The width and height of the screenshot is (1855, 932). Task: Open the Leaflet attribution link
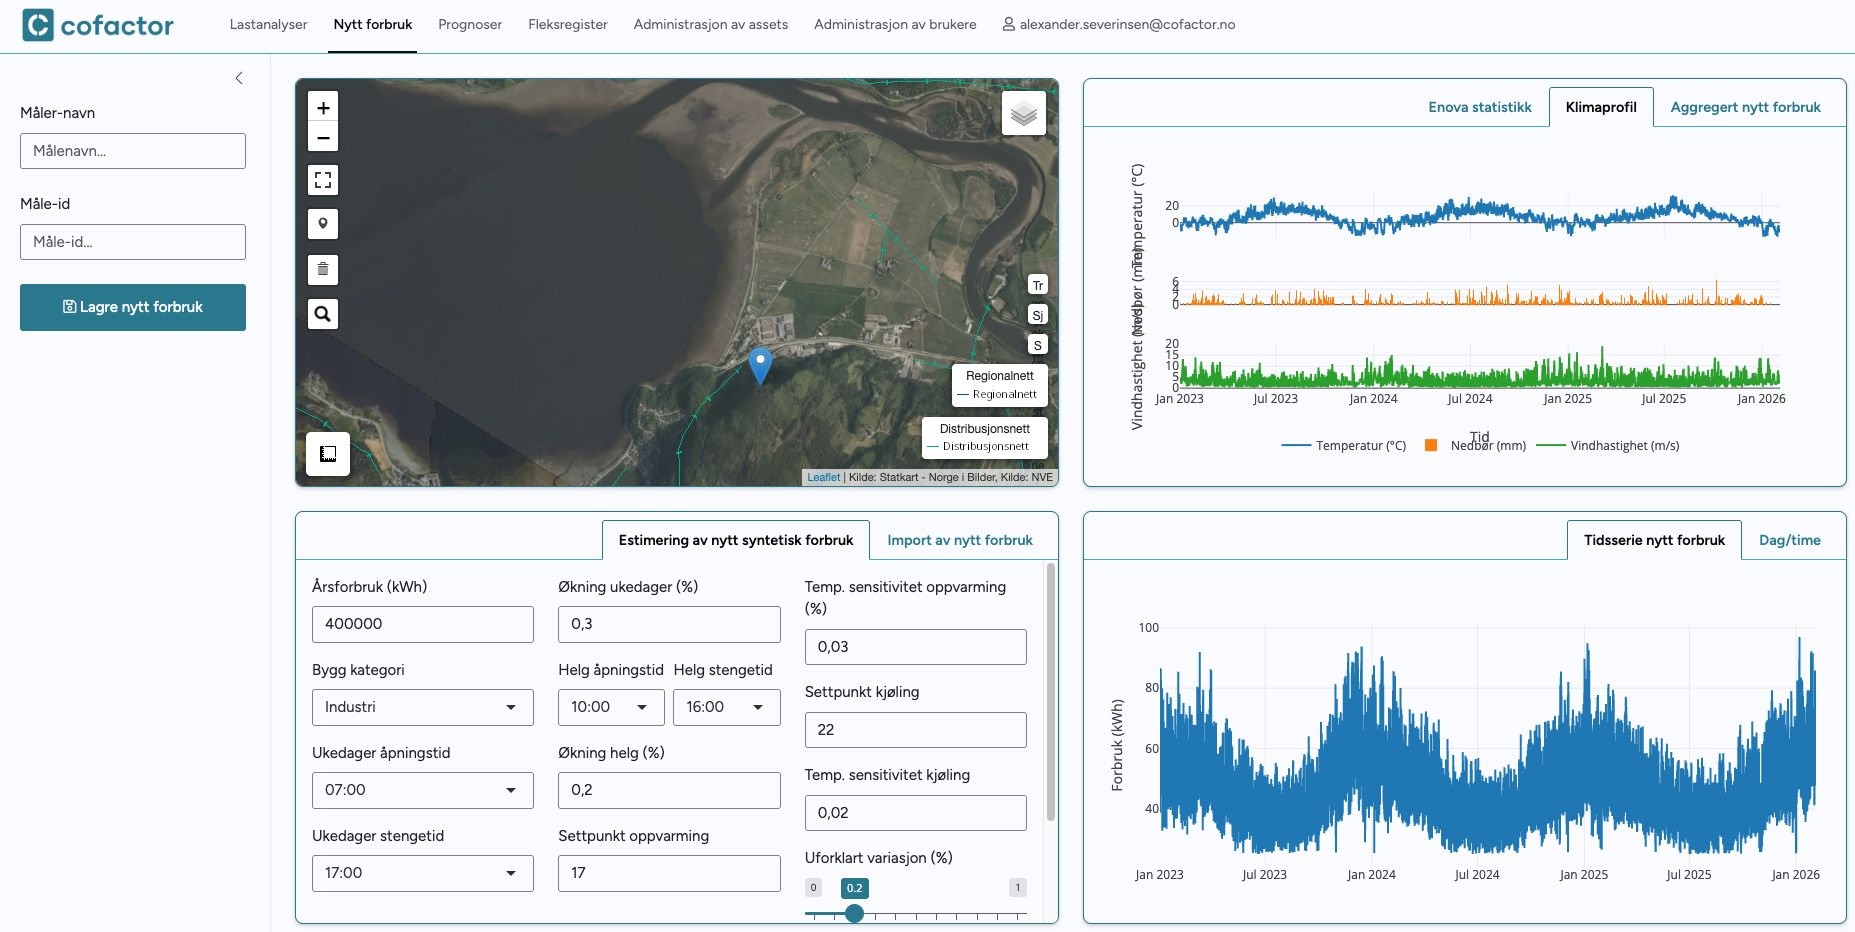tap(823, 477)
